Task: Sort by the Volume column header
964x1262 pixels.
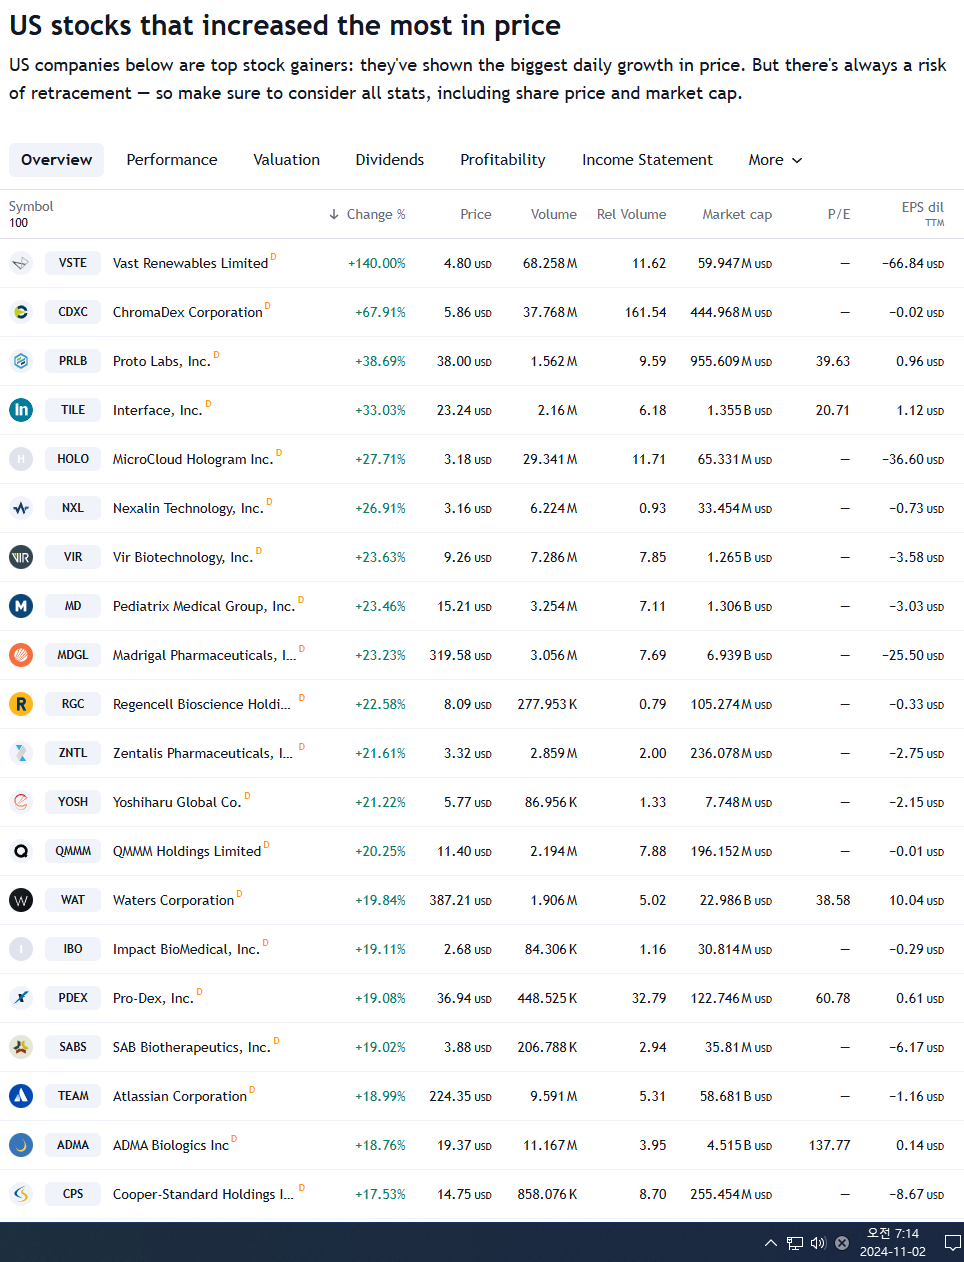Action: (x=554, y=214)
